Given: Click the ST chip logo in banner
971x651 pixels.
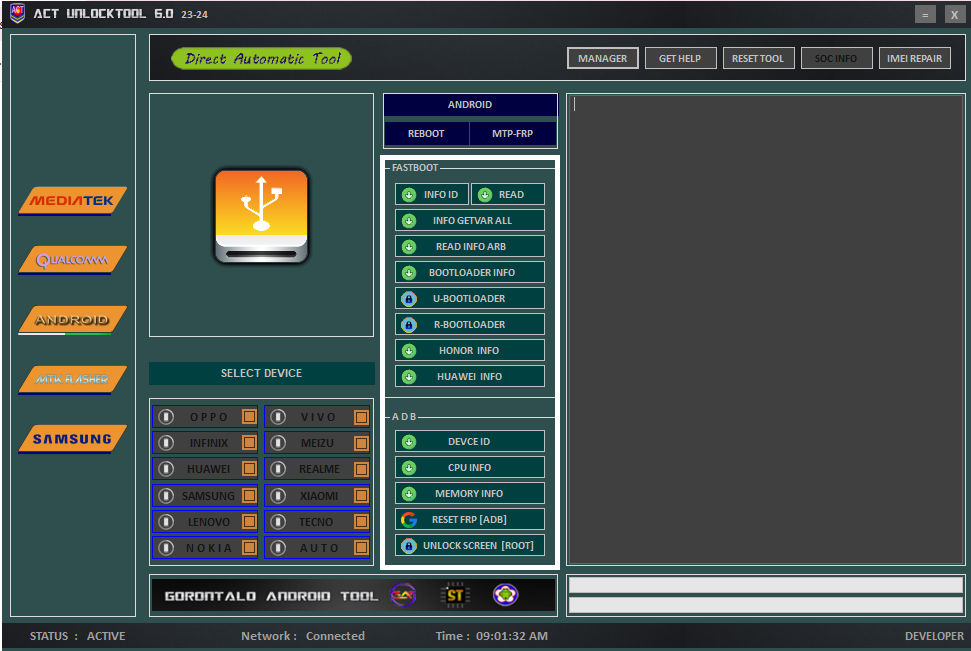Looking at the screenshot, I should point(455,595).
